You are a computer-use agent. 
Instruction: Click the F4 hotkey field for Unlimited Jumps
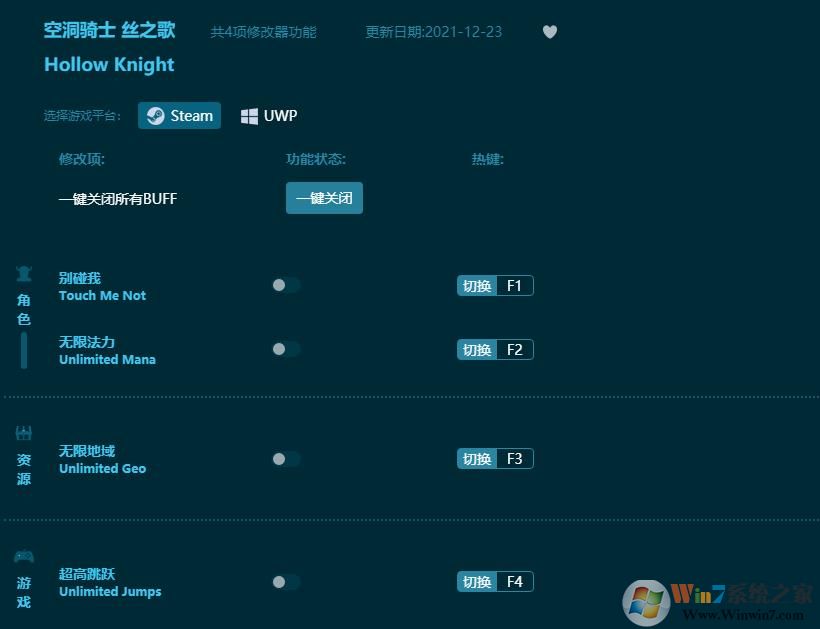[514, 581]
